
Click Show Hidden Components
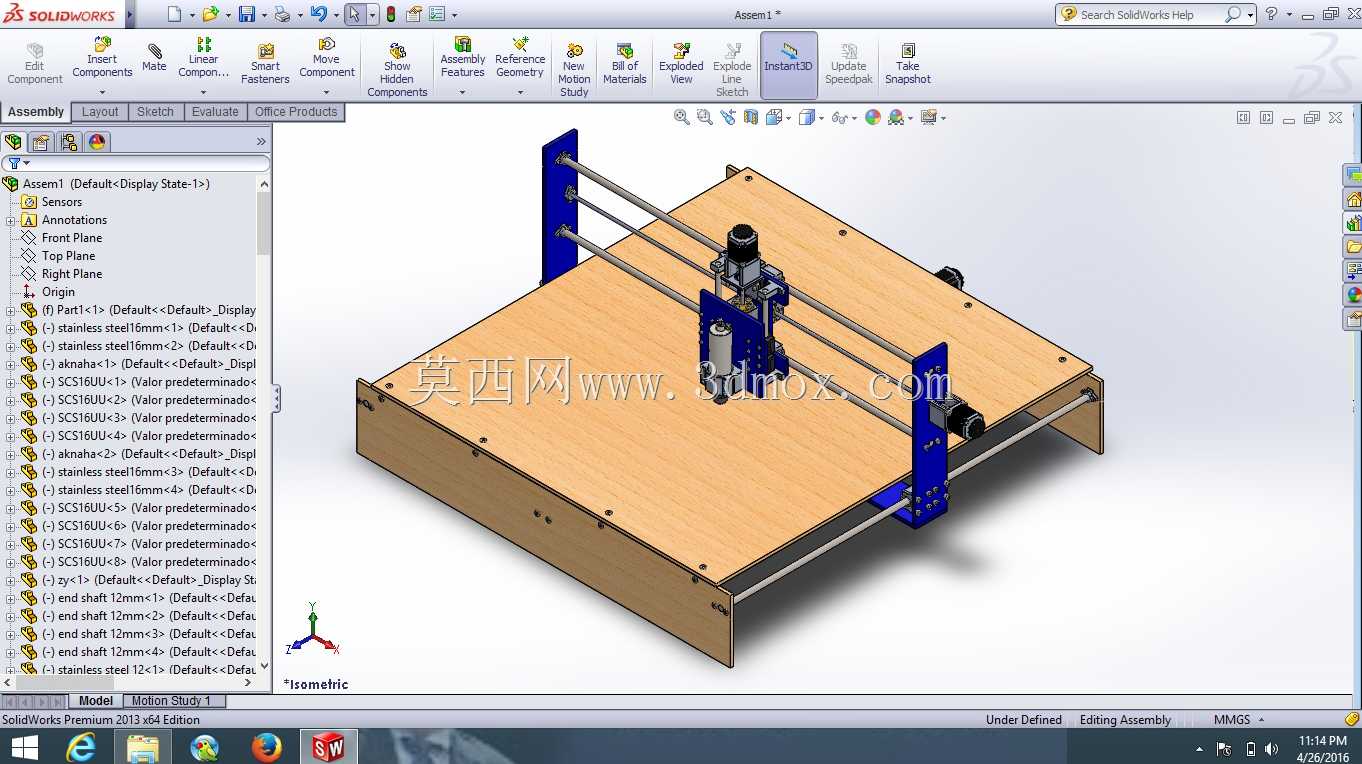pos(397,70)
